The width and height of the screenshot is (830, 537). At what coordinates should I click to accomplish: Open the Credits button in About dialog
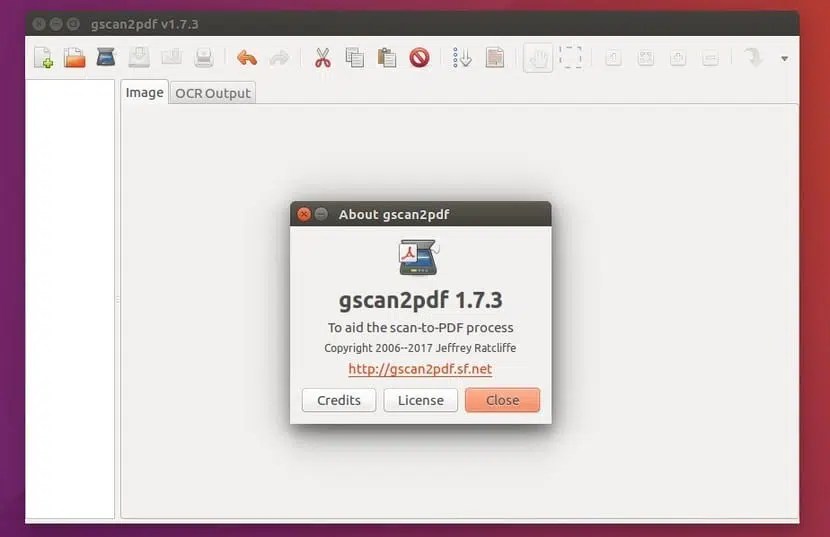pos(339,400)
